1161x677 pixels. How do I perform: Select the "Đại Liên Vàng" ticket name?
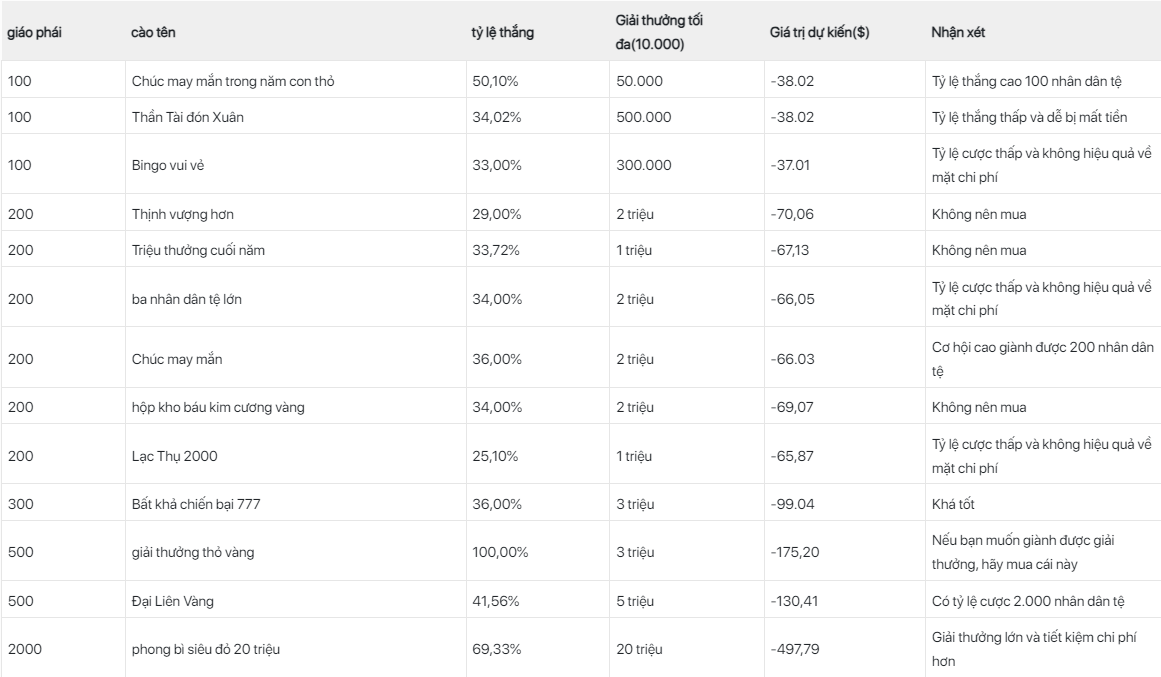pyautogui.click(x=174, y=601)
